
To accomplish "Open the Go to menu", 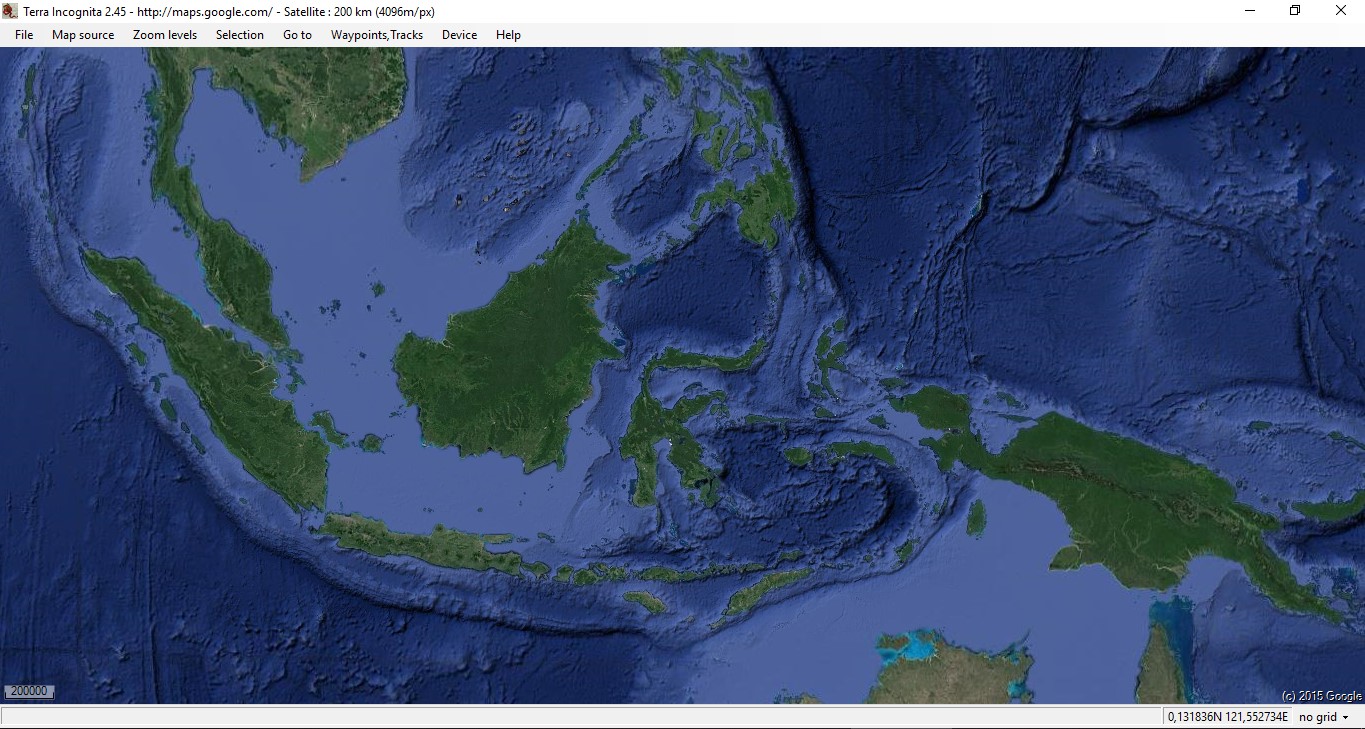I will (297, 35).
